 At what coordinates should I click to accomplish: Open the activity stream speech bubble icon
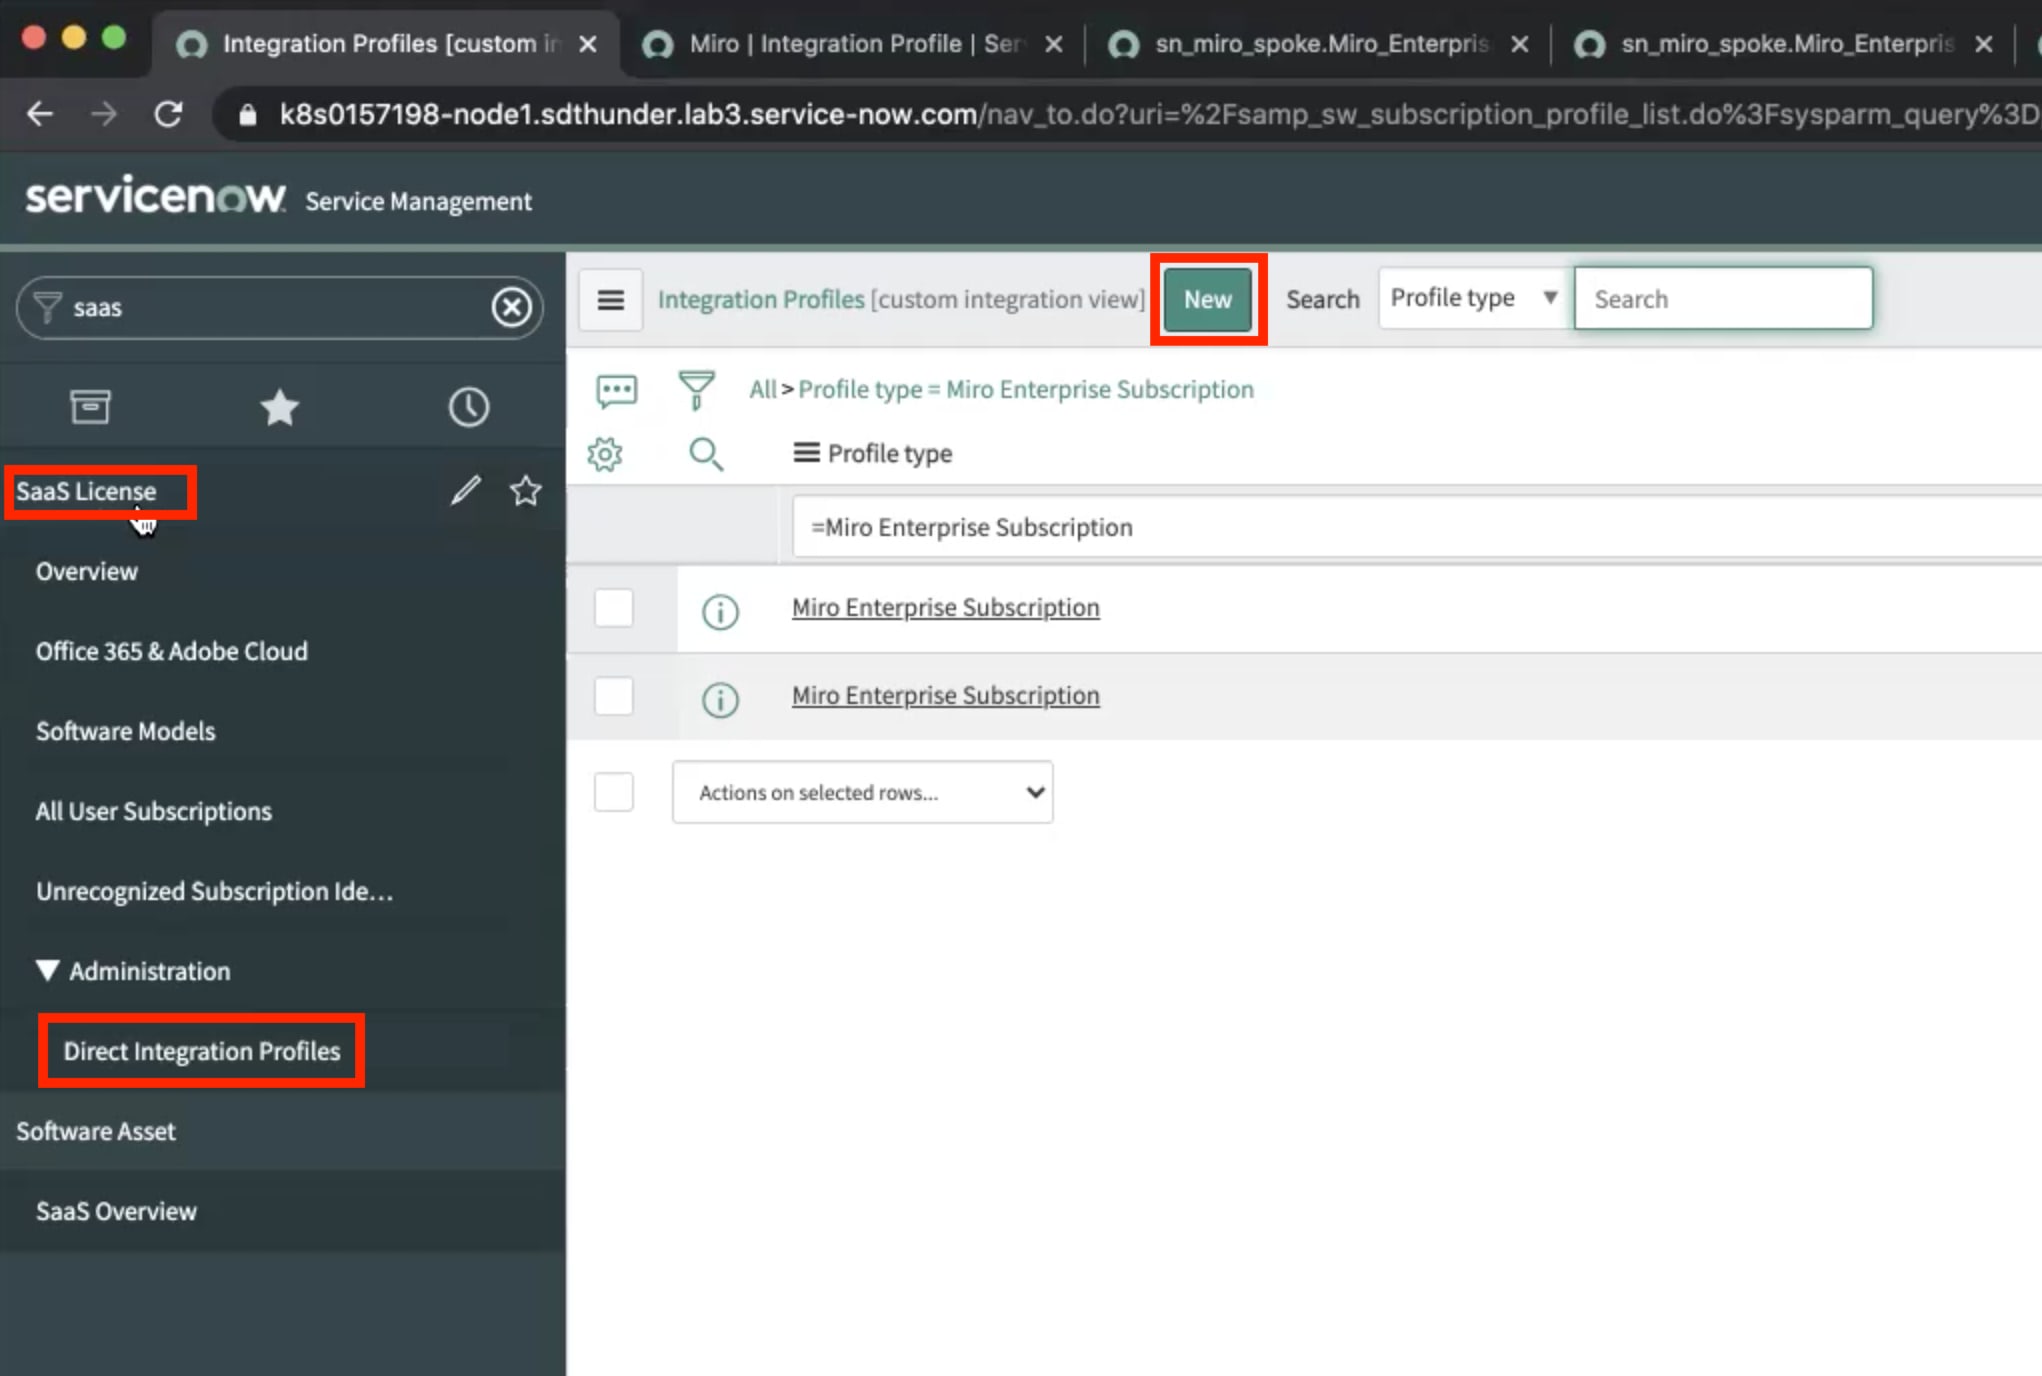[616, 390]
